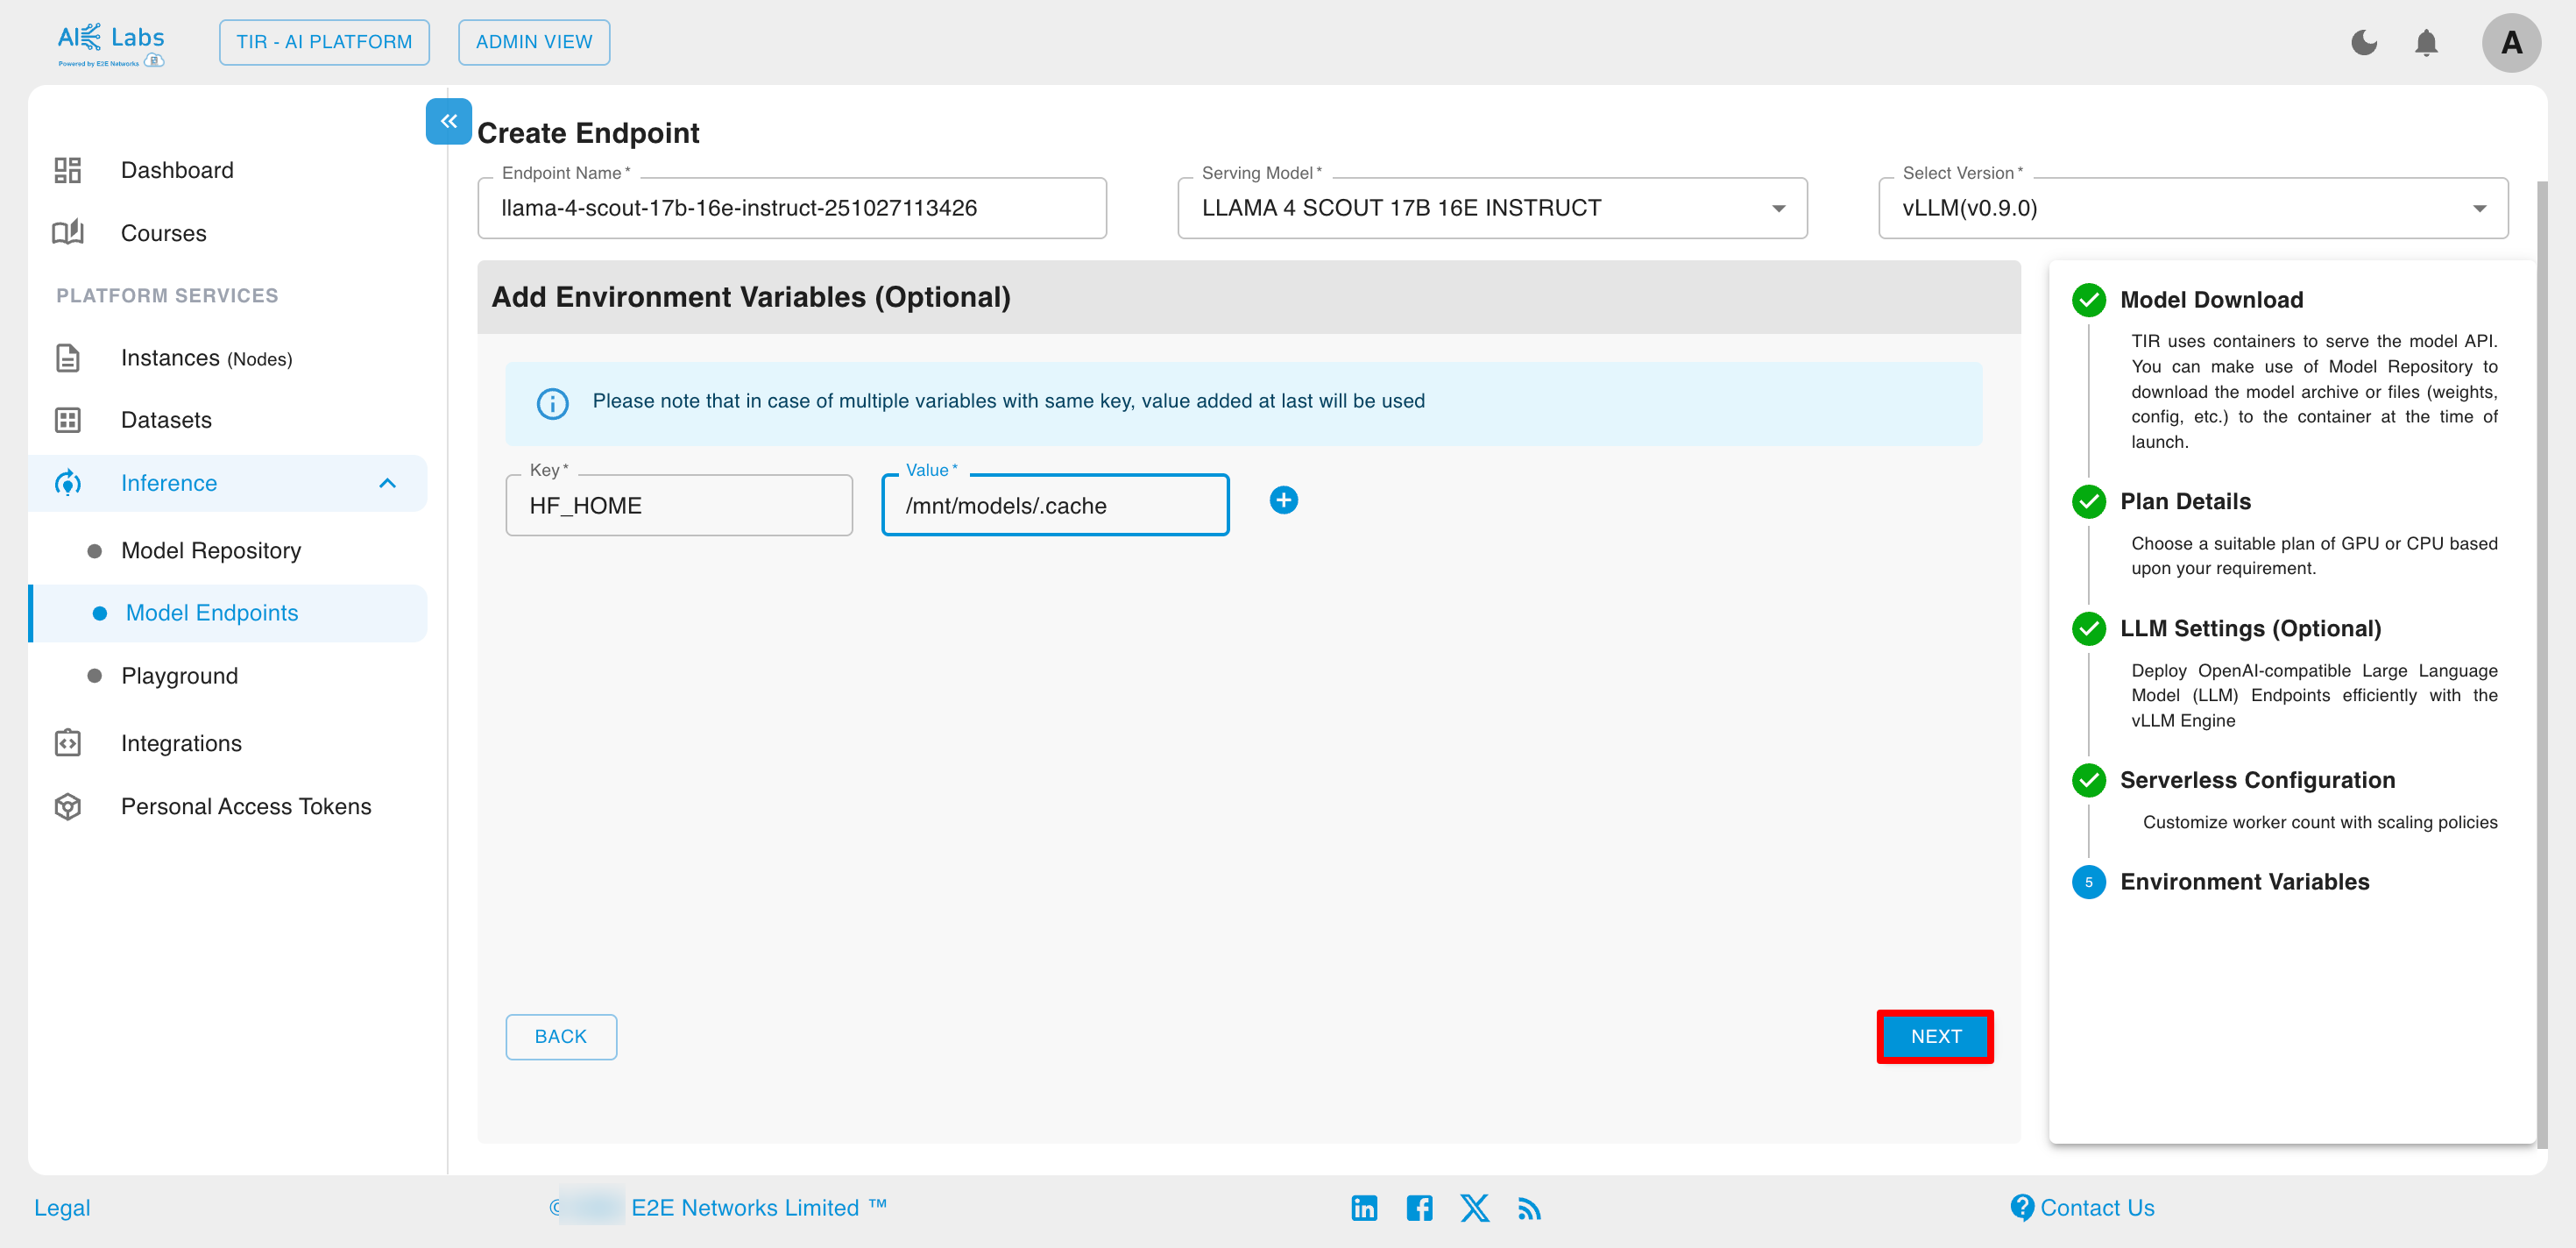Click Model Download step title
Image resolution: width=2576 pixels, height=1248 pixels.
tap(2211, 300)
